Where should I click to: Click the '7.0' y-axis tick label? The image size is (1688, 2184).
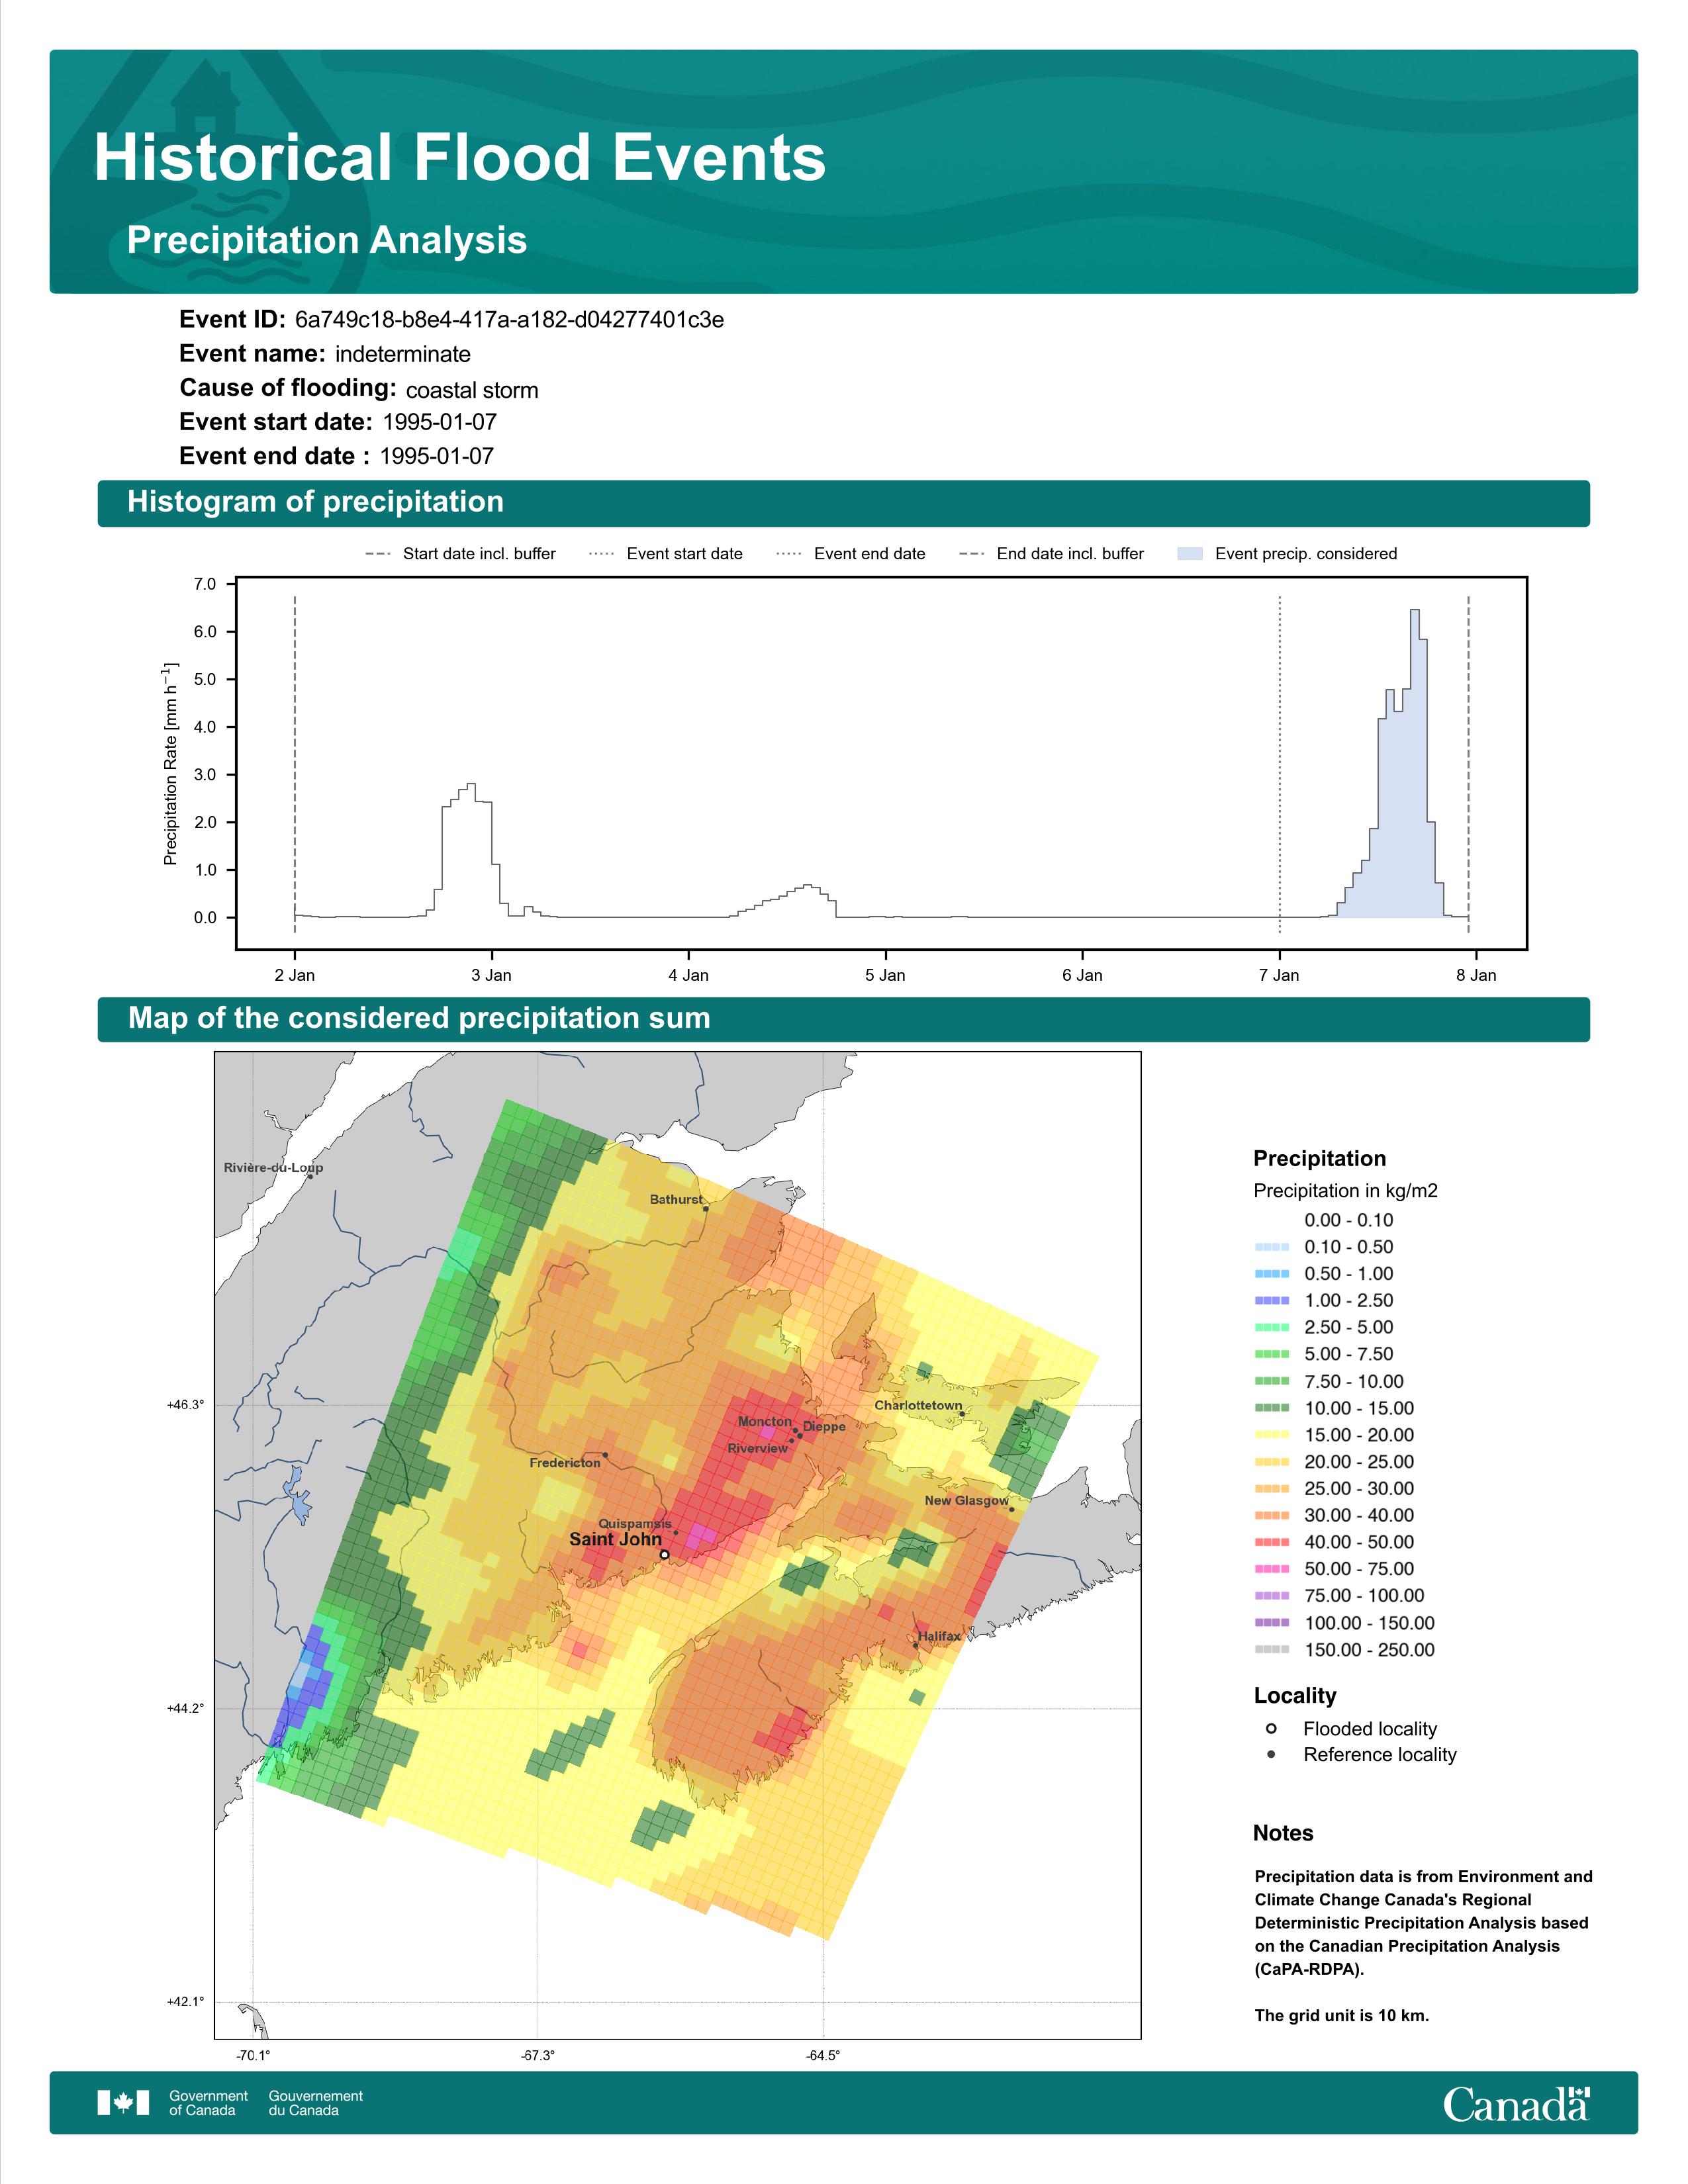tap(205, 584)
